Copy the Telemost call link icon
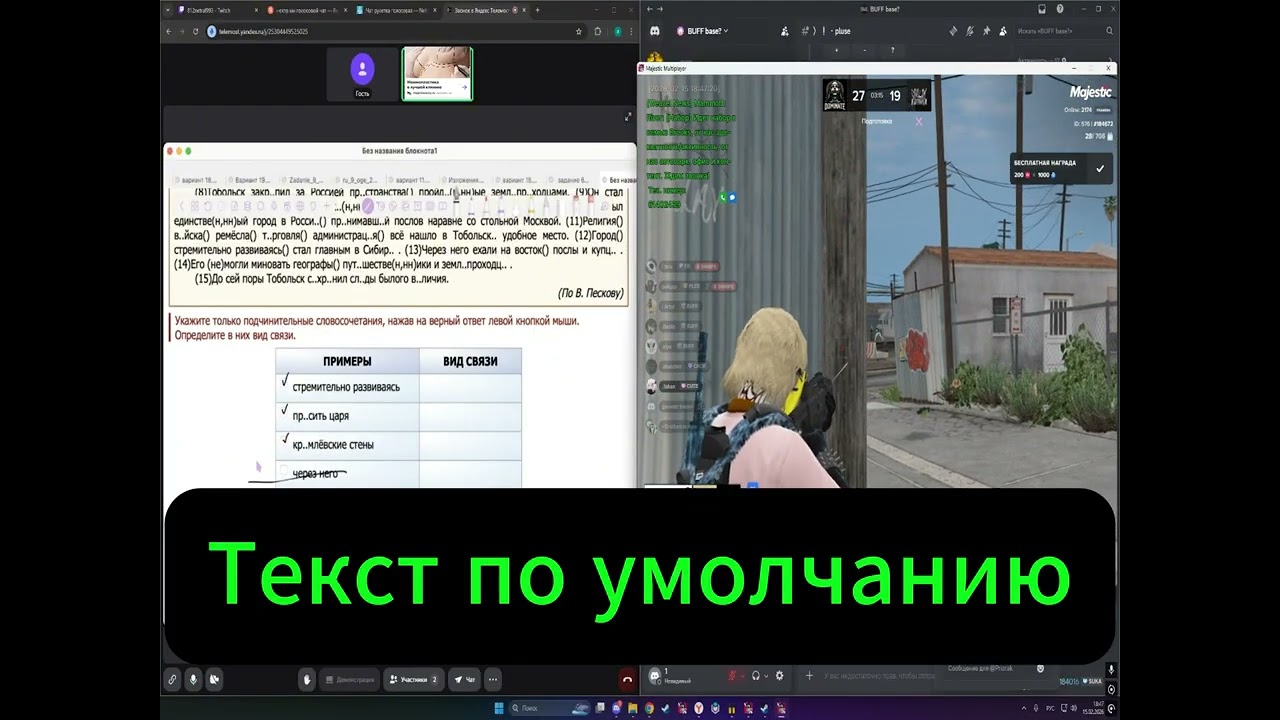The width and height of the screenshot is (1280, 720). click(x=172, y=679)
